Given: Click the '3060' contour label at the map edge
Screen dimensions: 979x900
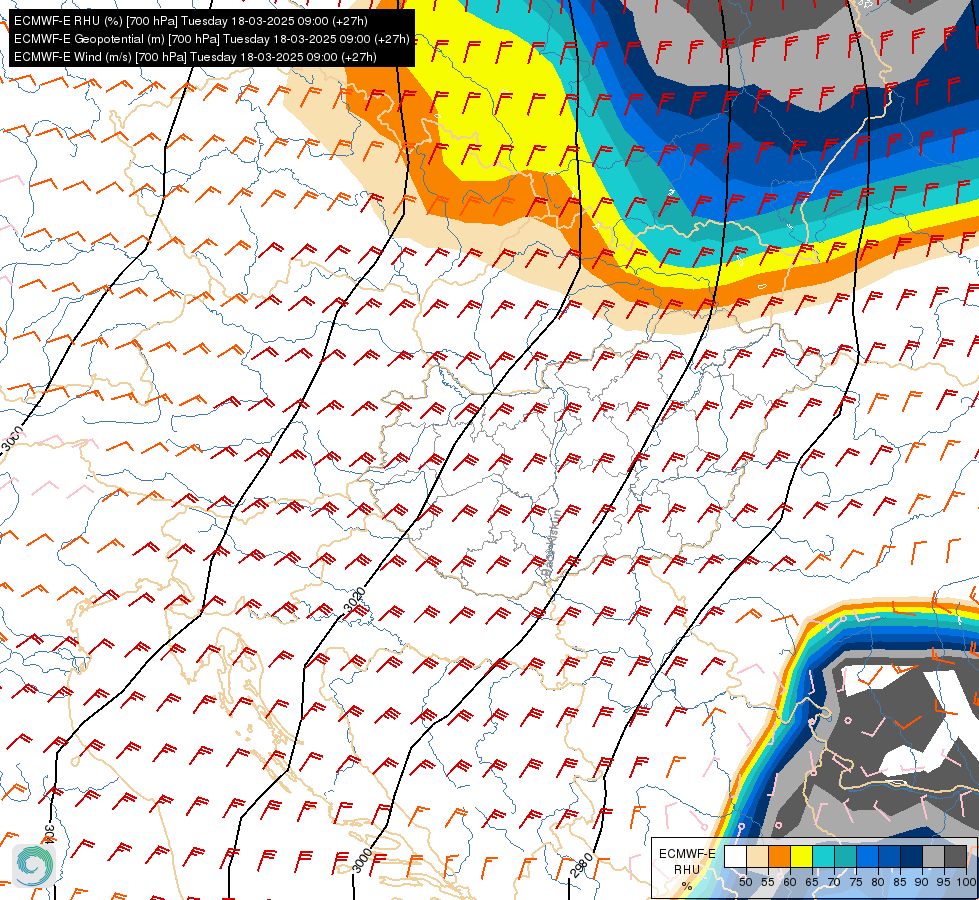Looking at the screenshot, I should click(12, 439).
